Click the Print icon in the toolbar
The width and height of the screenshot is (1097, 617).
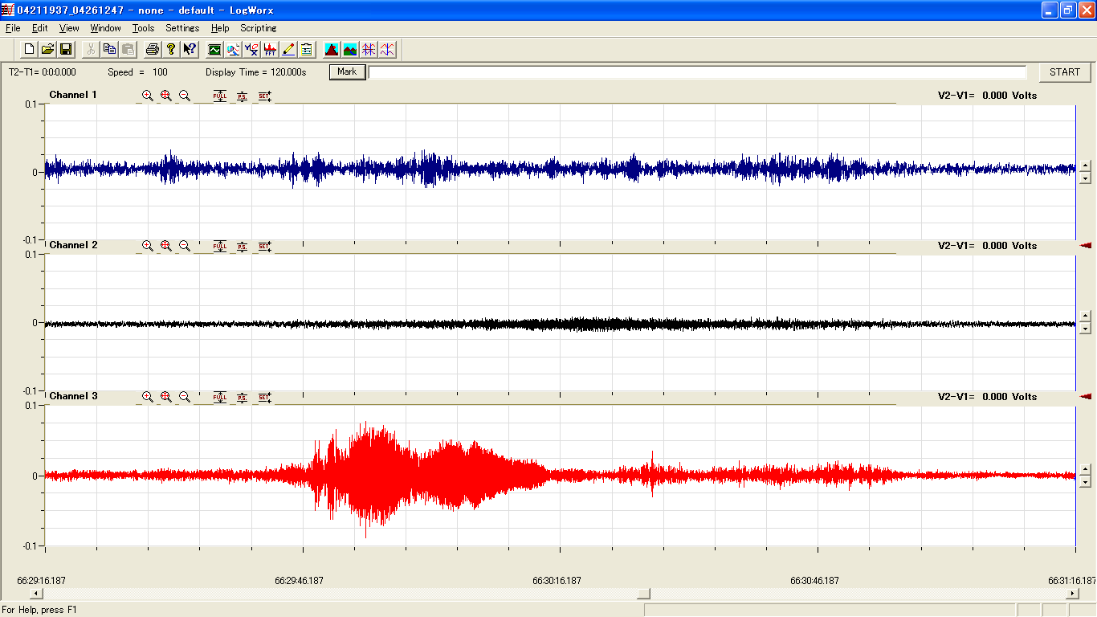(x=152, y=49)
